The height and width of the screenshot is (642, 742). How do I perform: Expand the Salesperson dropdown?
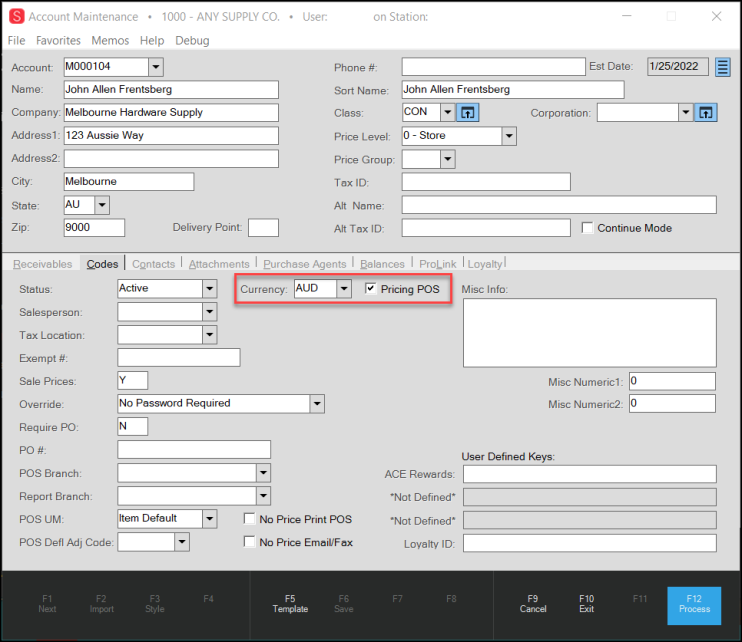point(210,312)
